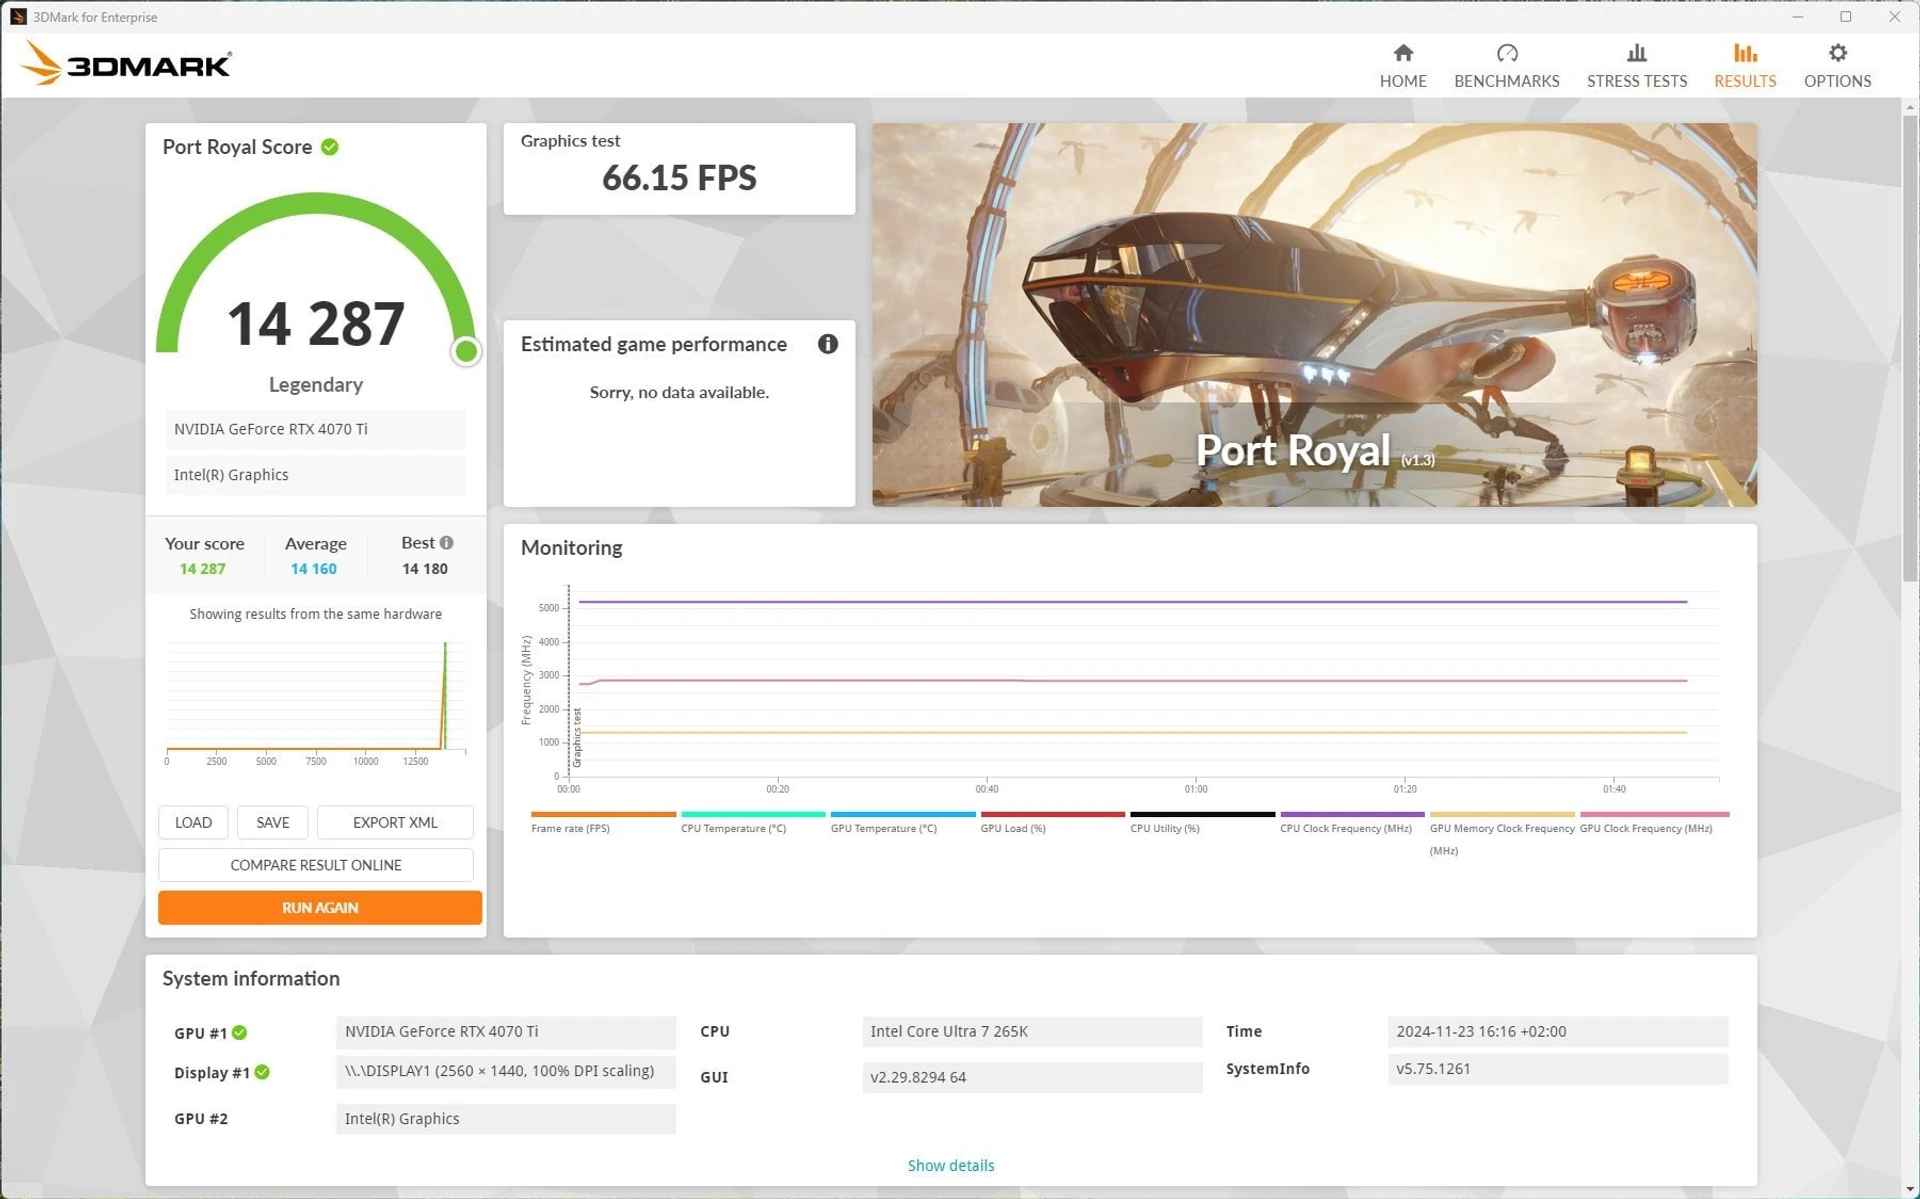Select the Intel(R) Graphics field in score panel
1920x1199 pixels.
coord(315,475)
